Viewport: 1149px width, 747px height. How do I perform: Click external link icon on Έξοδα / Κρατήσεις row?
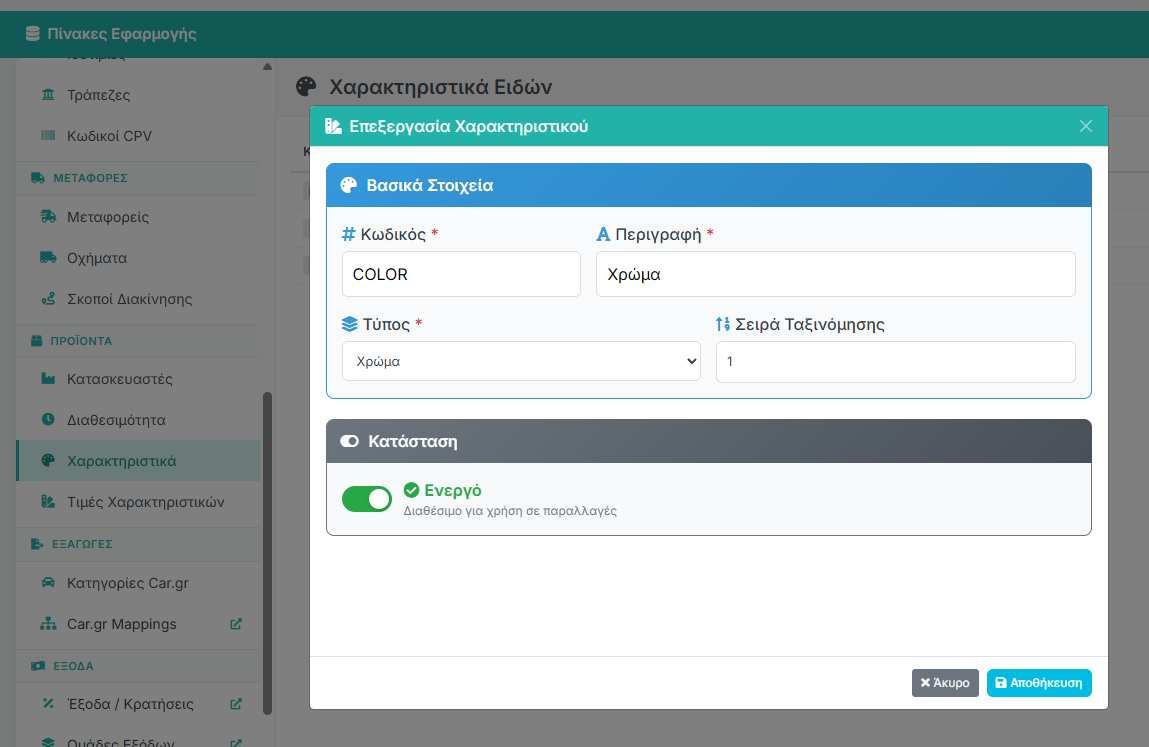pyautogui.click(x=236, y=704)
